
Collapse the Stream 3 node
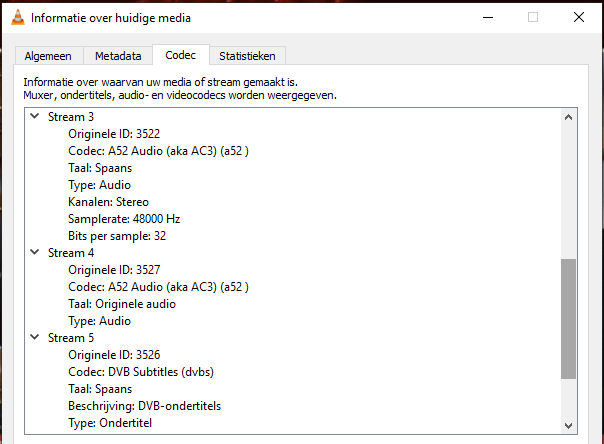coord(35,117)
